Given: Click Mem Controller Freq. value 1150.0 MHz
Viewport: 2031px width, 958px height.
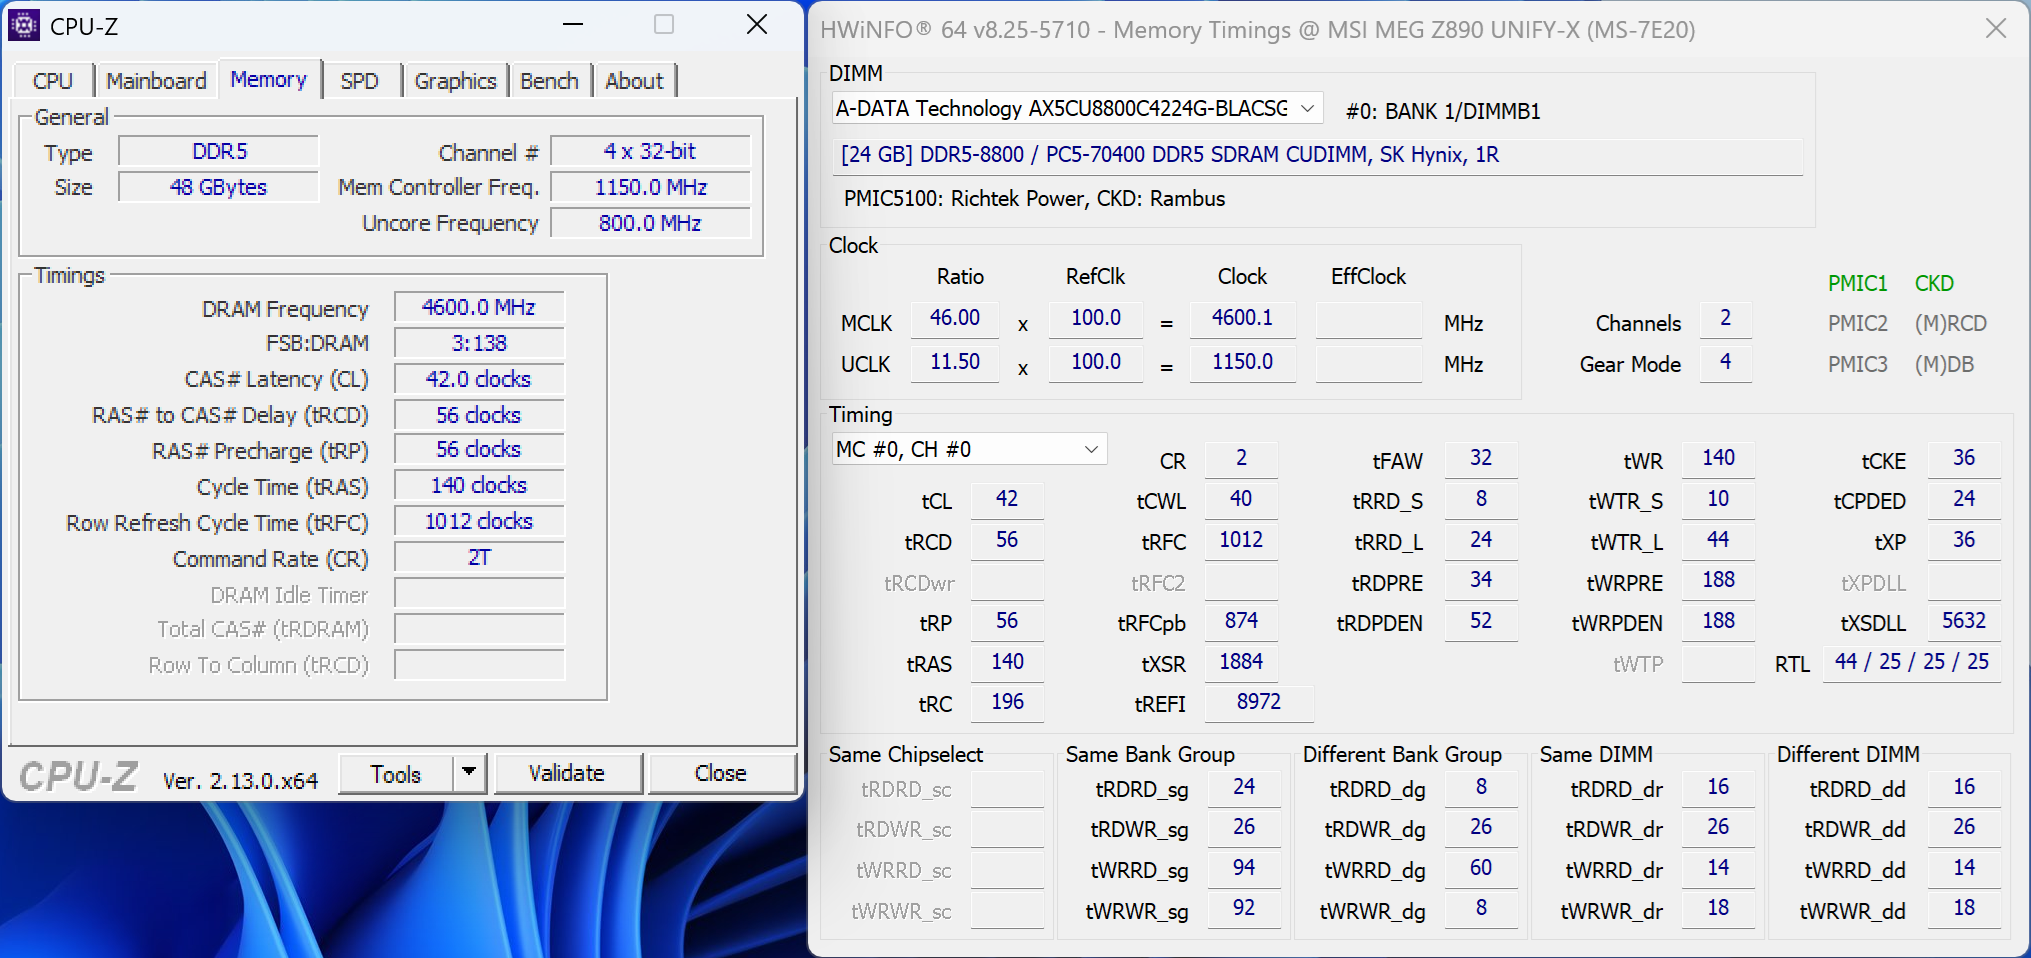Looking at the screenshot, I should coord(650,187).
